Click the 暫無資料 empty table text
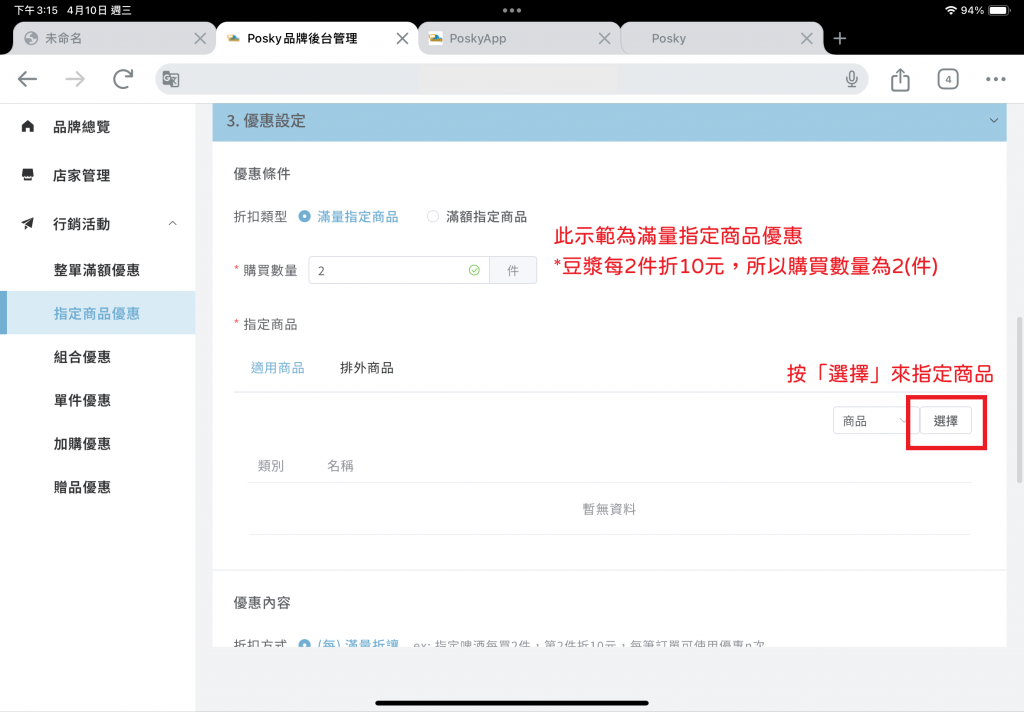The width and height of the screenshot is (1024, 712). 609,509
